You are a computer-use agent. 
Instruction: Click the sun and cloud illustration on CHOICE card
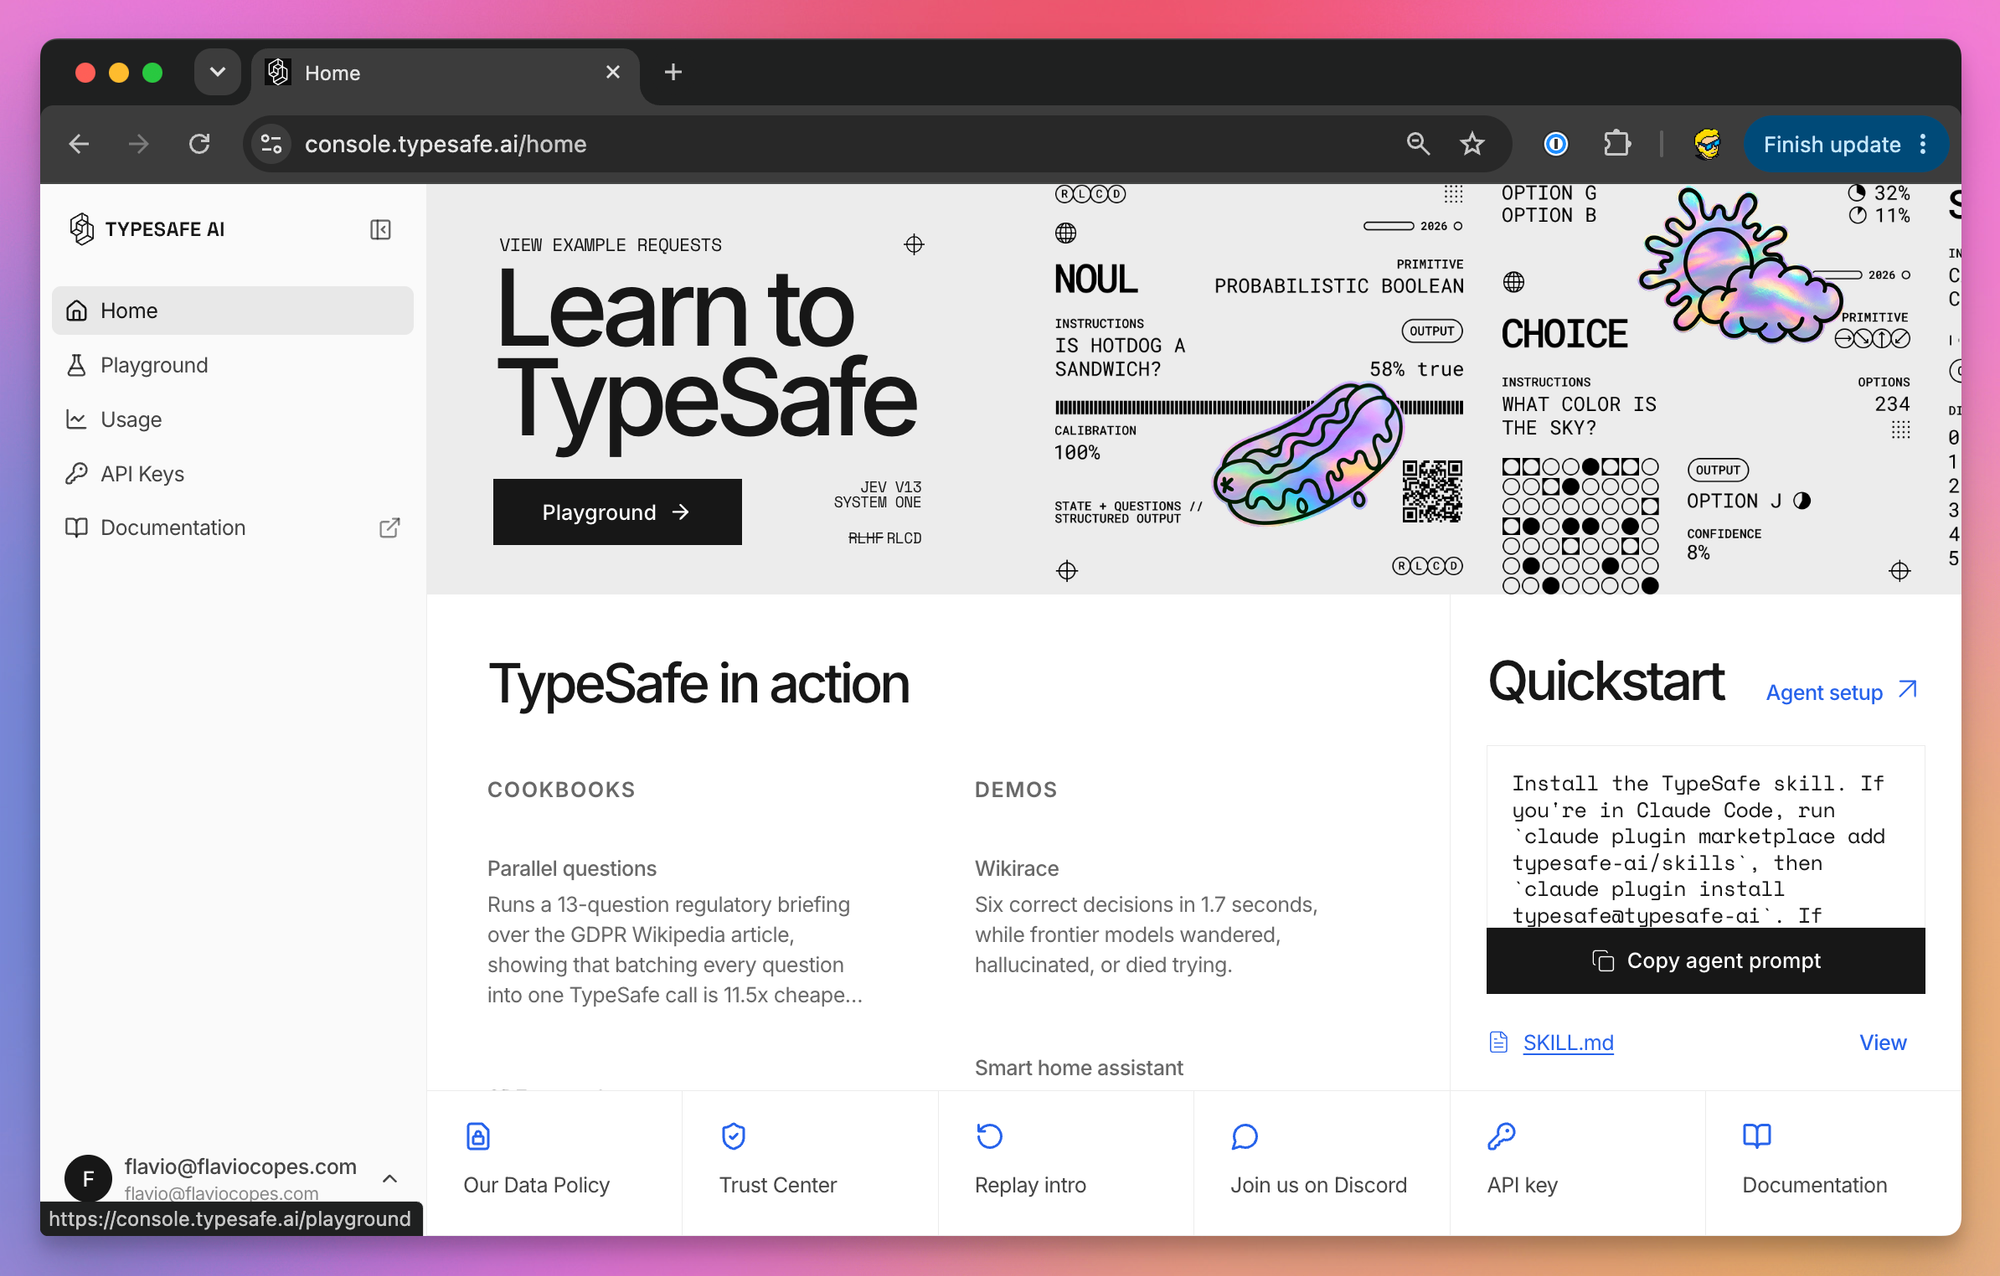pos(1742,266)
